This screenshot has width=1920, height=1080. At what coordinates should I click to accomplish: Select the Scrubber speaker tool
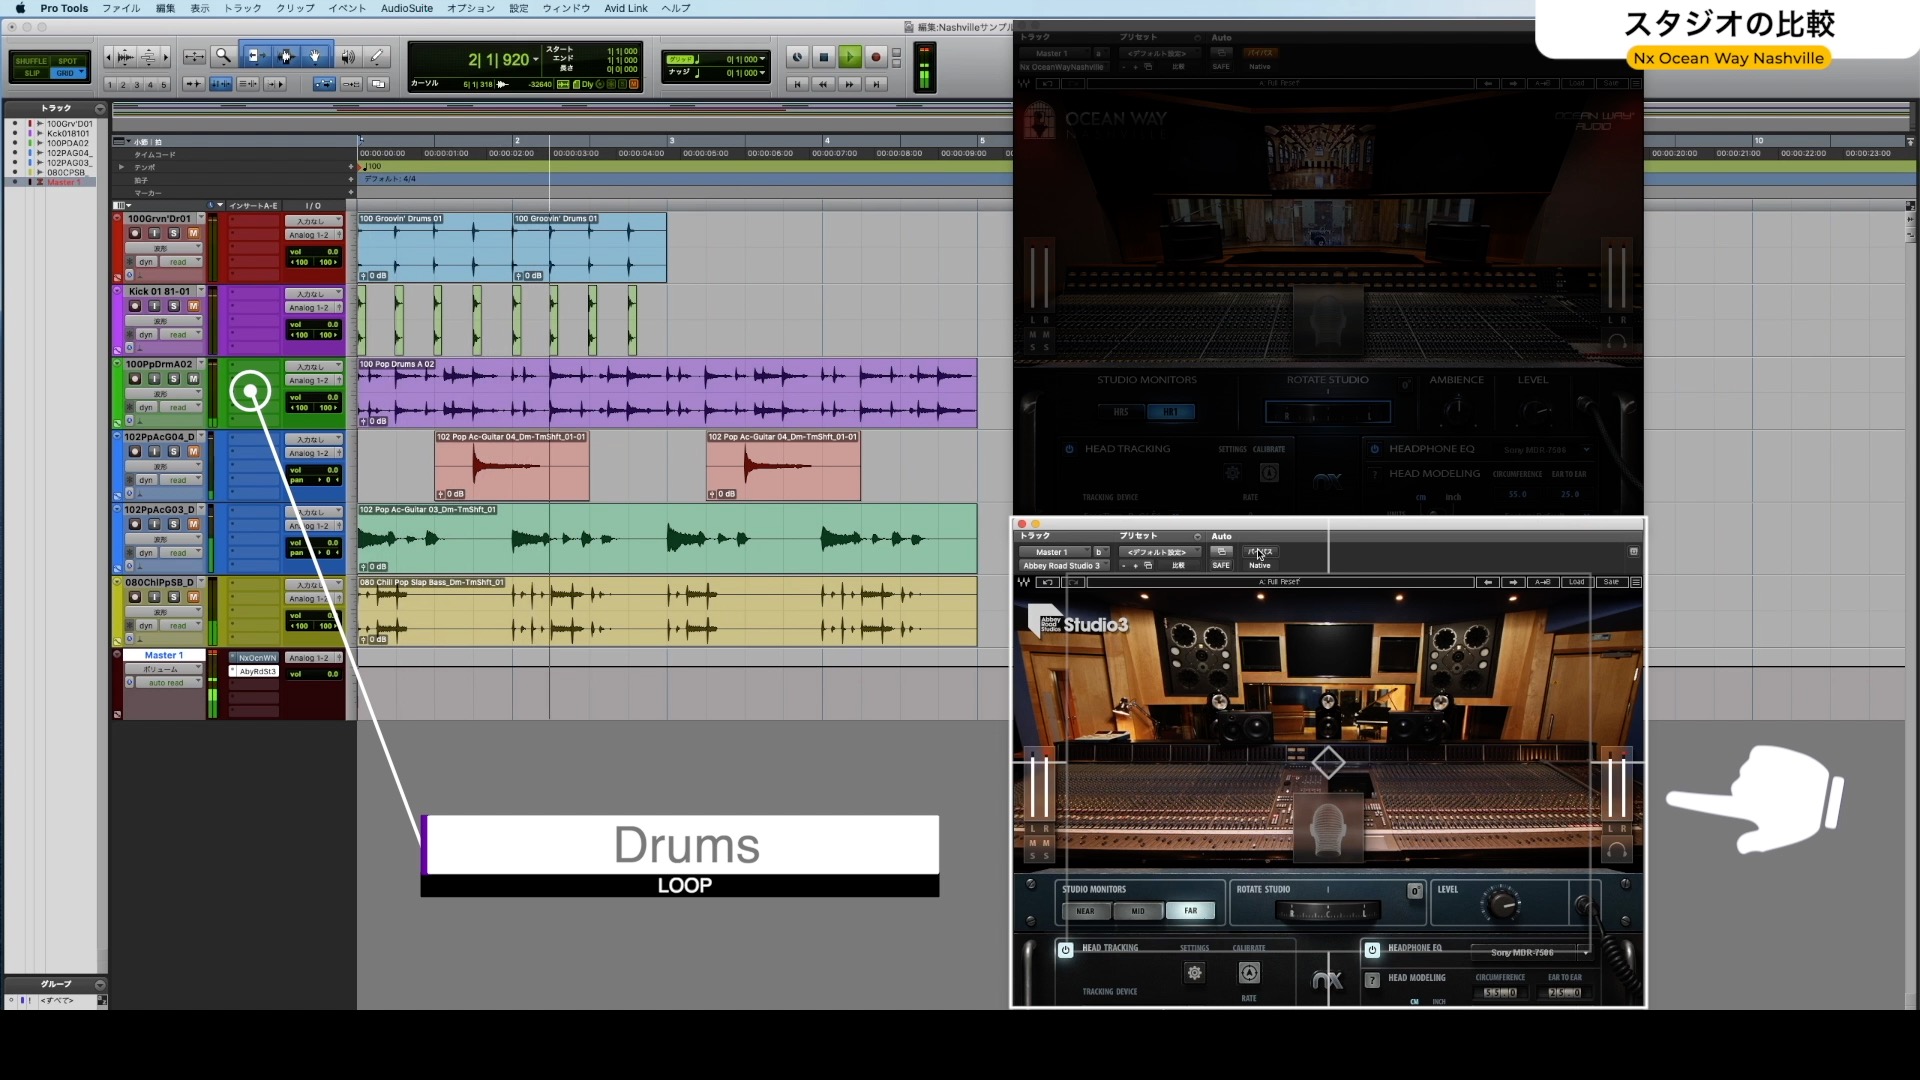coord(347,57)
